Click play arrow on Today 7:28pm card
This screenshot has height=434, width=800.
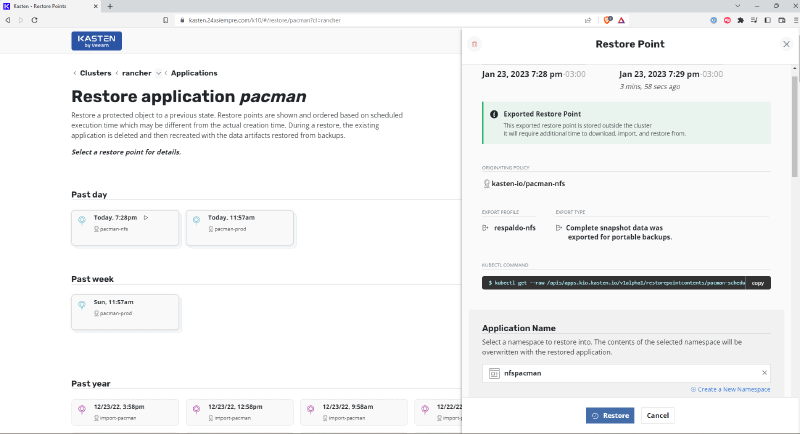tap(146, 217)
